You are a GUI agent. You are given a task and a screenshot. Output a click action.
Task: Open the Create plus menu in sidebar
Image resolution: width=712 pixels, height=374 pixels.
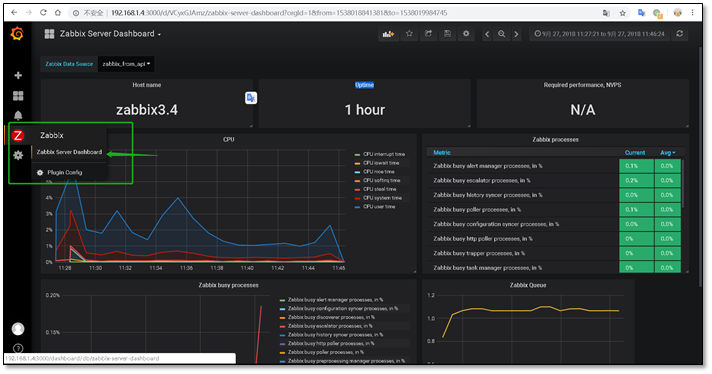tap(18, 75)
